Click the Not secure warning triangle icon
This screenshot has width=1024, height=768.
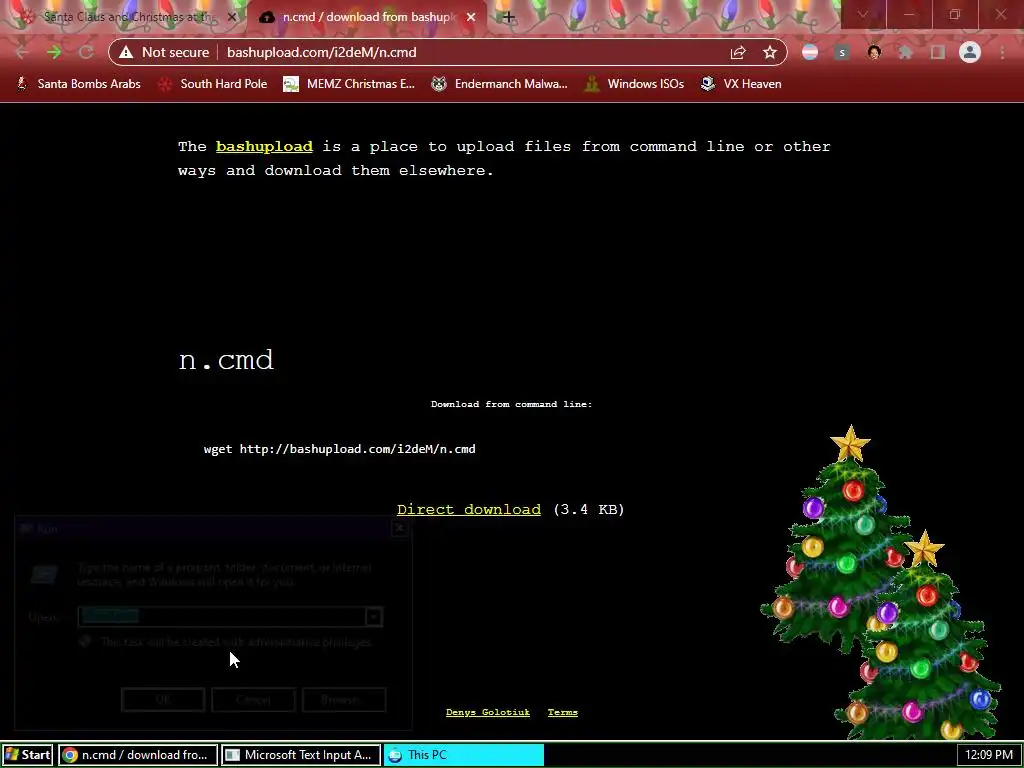click(x=126, y=52)
